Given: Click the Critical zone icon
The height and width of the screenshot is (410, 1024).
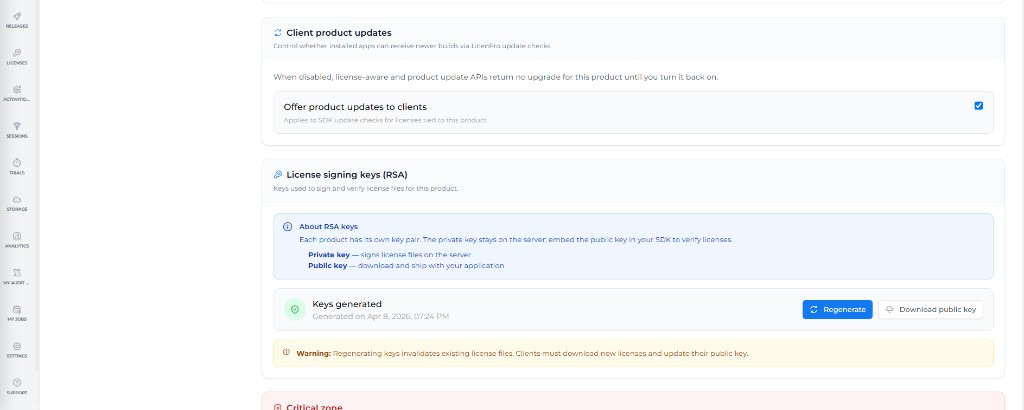Looking at the screenshot, I should [x=278, y=407].
